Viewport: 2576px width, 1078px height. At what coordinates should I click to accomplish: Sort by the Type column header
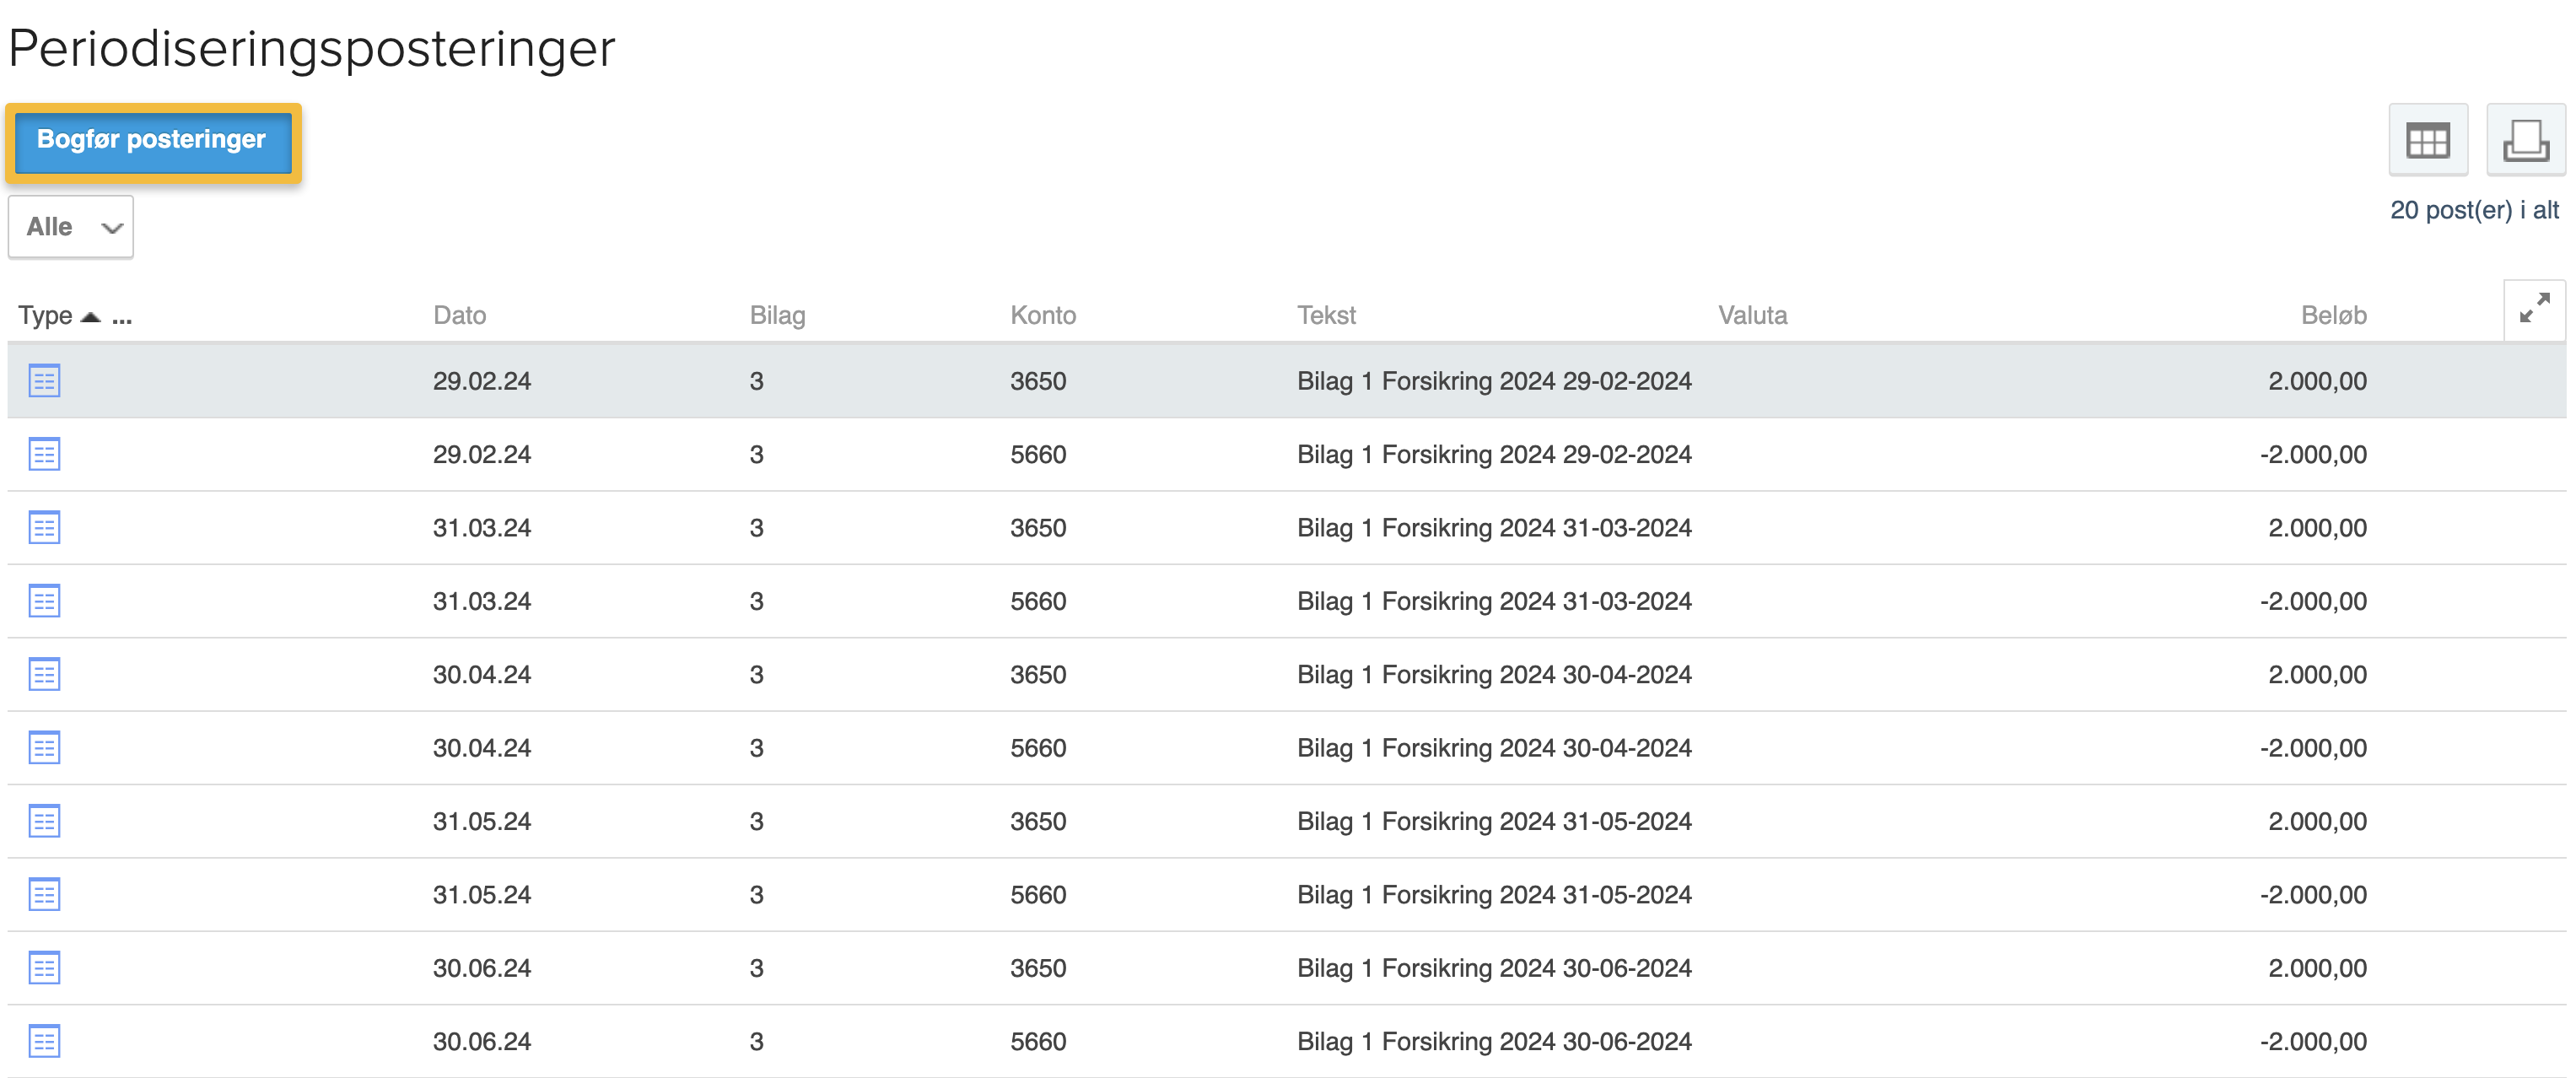(46, 316)
